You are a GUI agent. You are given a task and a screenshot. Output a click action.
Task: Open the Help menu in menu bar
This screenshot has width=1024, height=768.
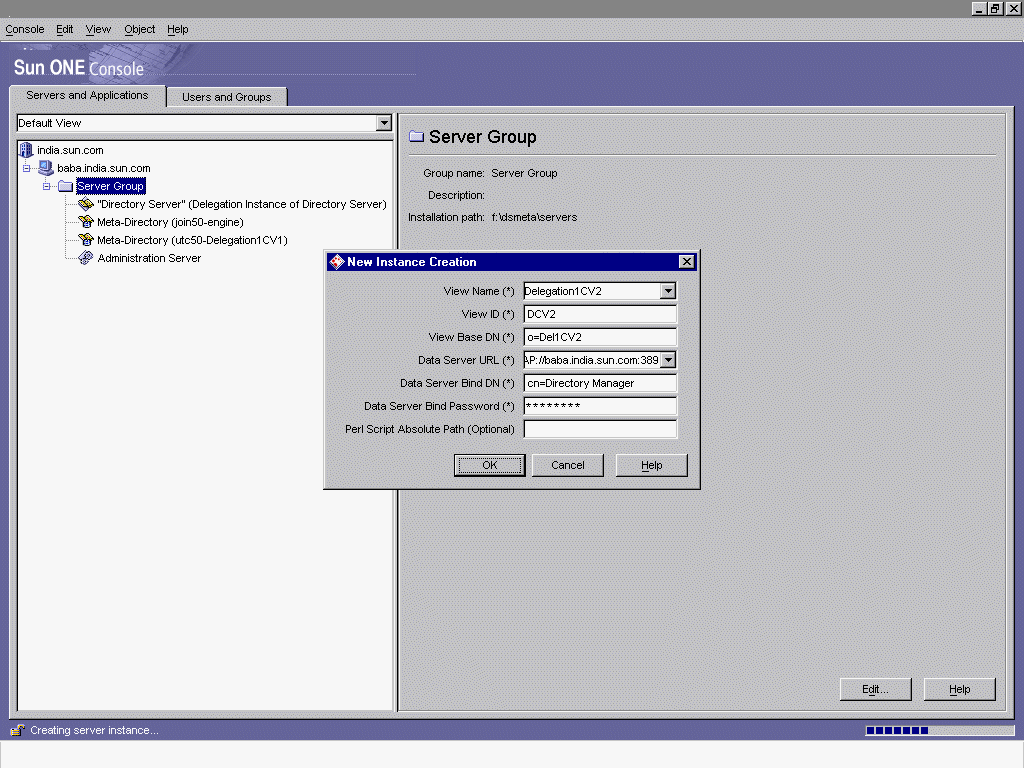(x=178, y=29)
